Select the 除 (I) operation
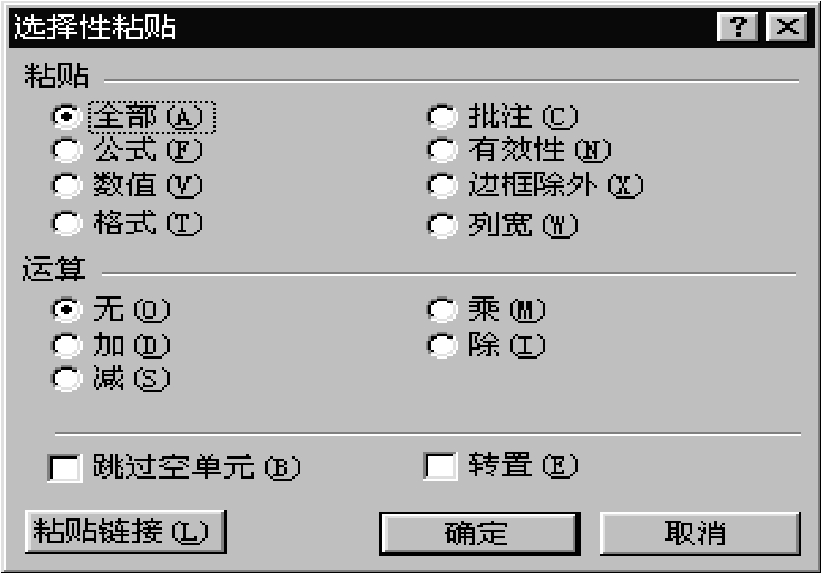Image resolution: width=821 pixels, height=573 pixels. (442, 346)
